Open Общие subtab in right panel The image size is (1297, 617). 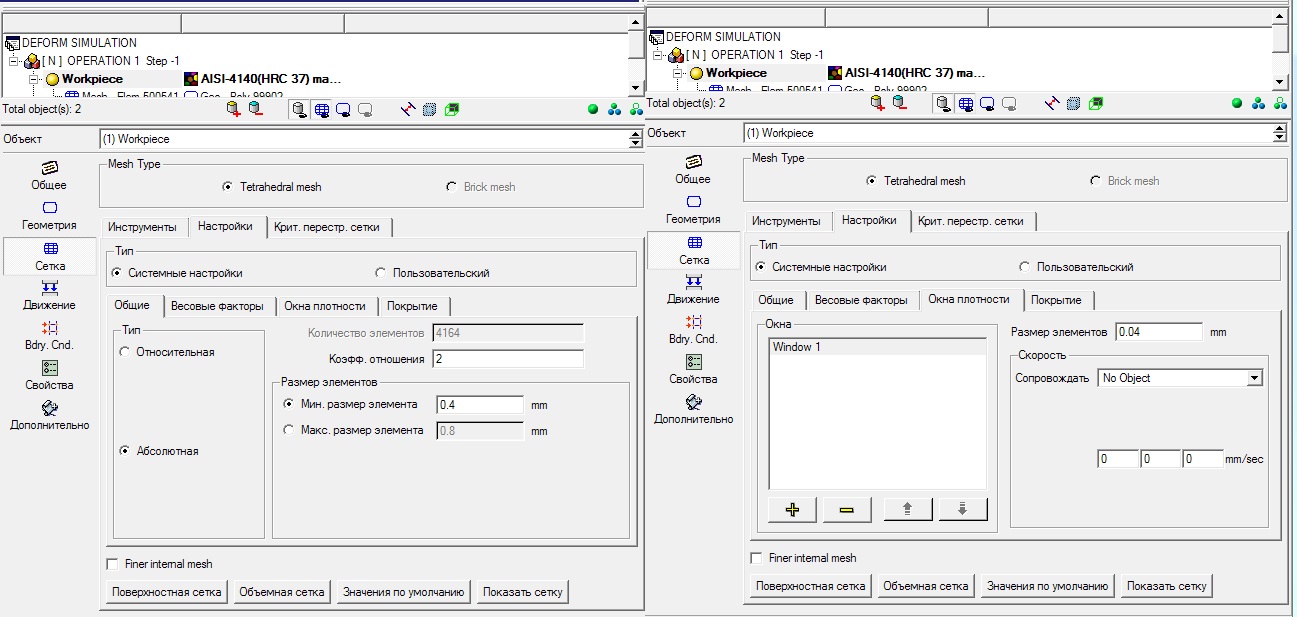pos(776,300)
